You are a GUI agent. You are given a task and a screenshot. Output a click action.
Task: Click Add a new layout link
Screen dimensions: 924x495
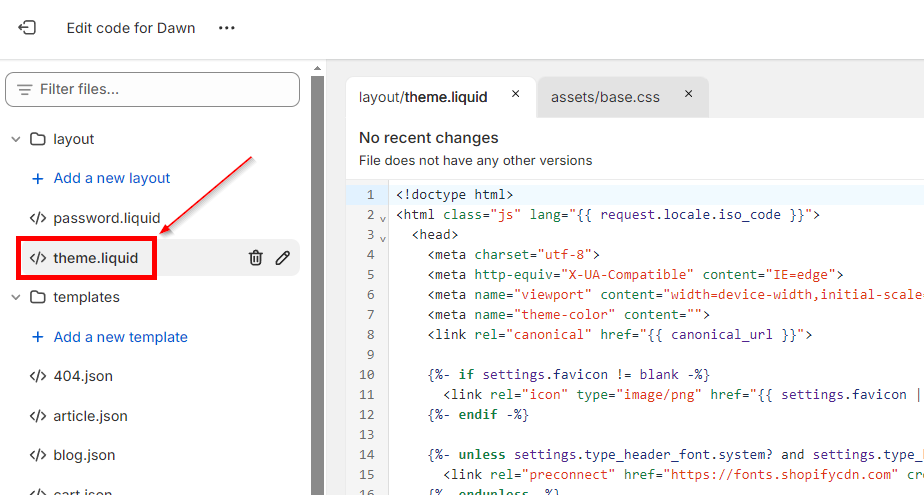tap(112, 178)
